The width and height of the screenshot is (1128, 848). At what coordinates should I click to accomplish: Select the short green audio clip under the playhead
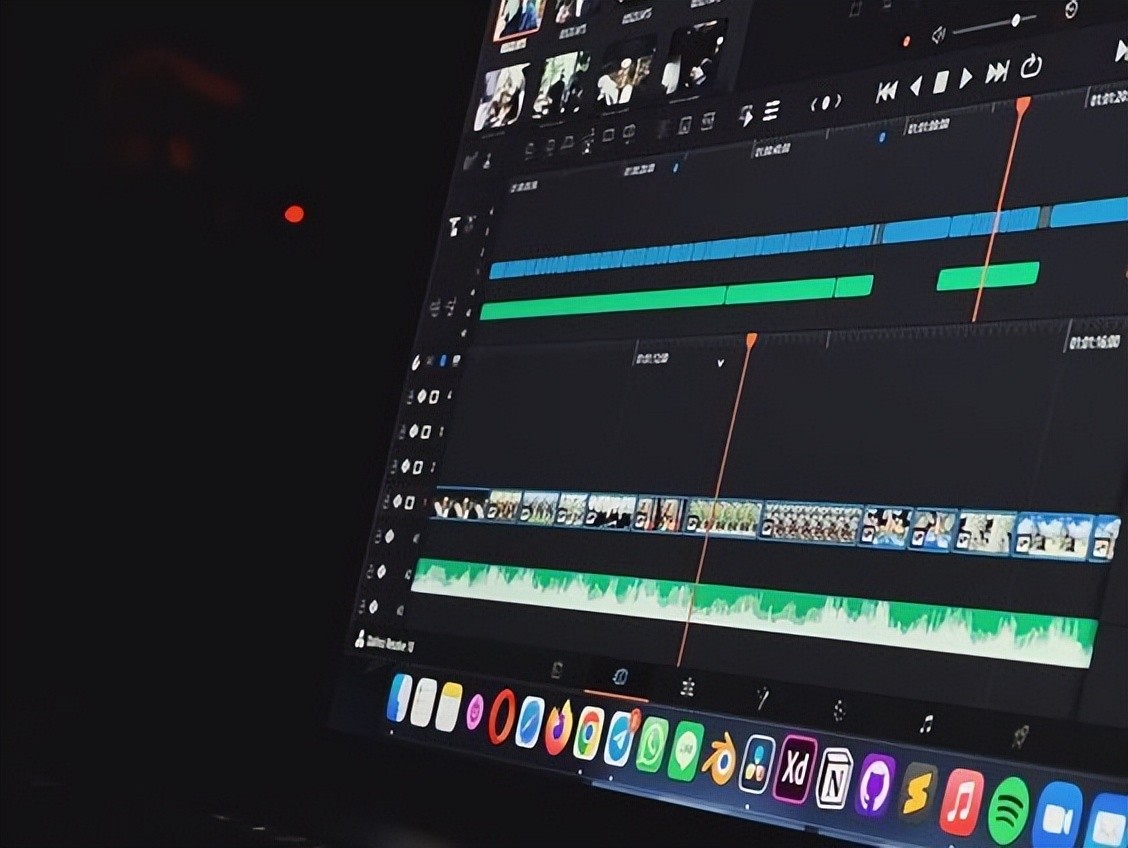(987, 275)
